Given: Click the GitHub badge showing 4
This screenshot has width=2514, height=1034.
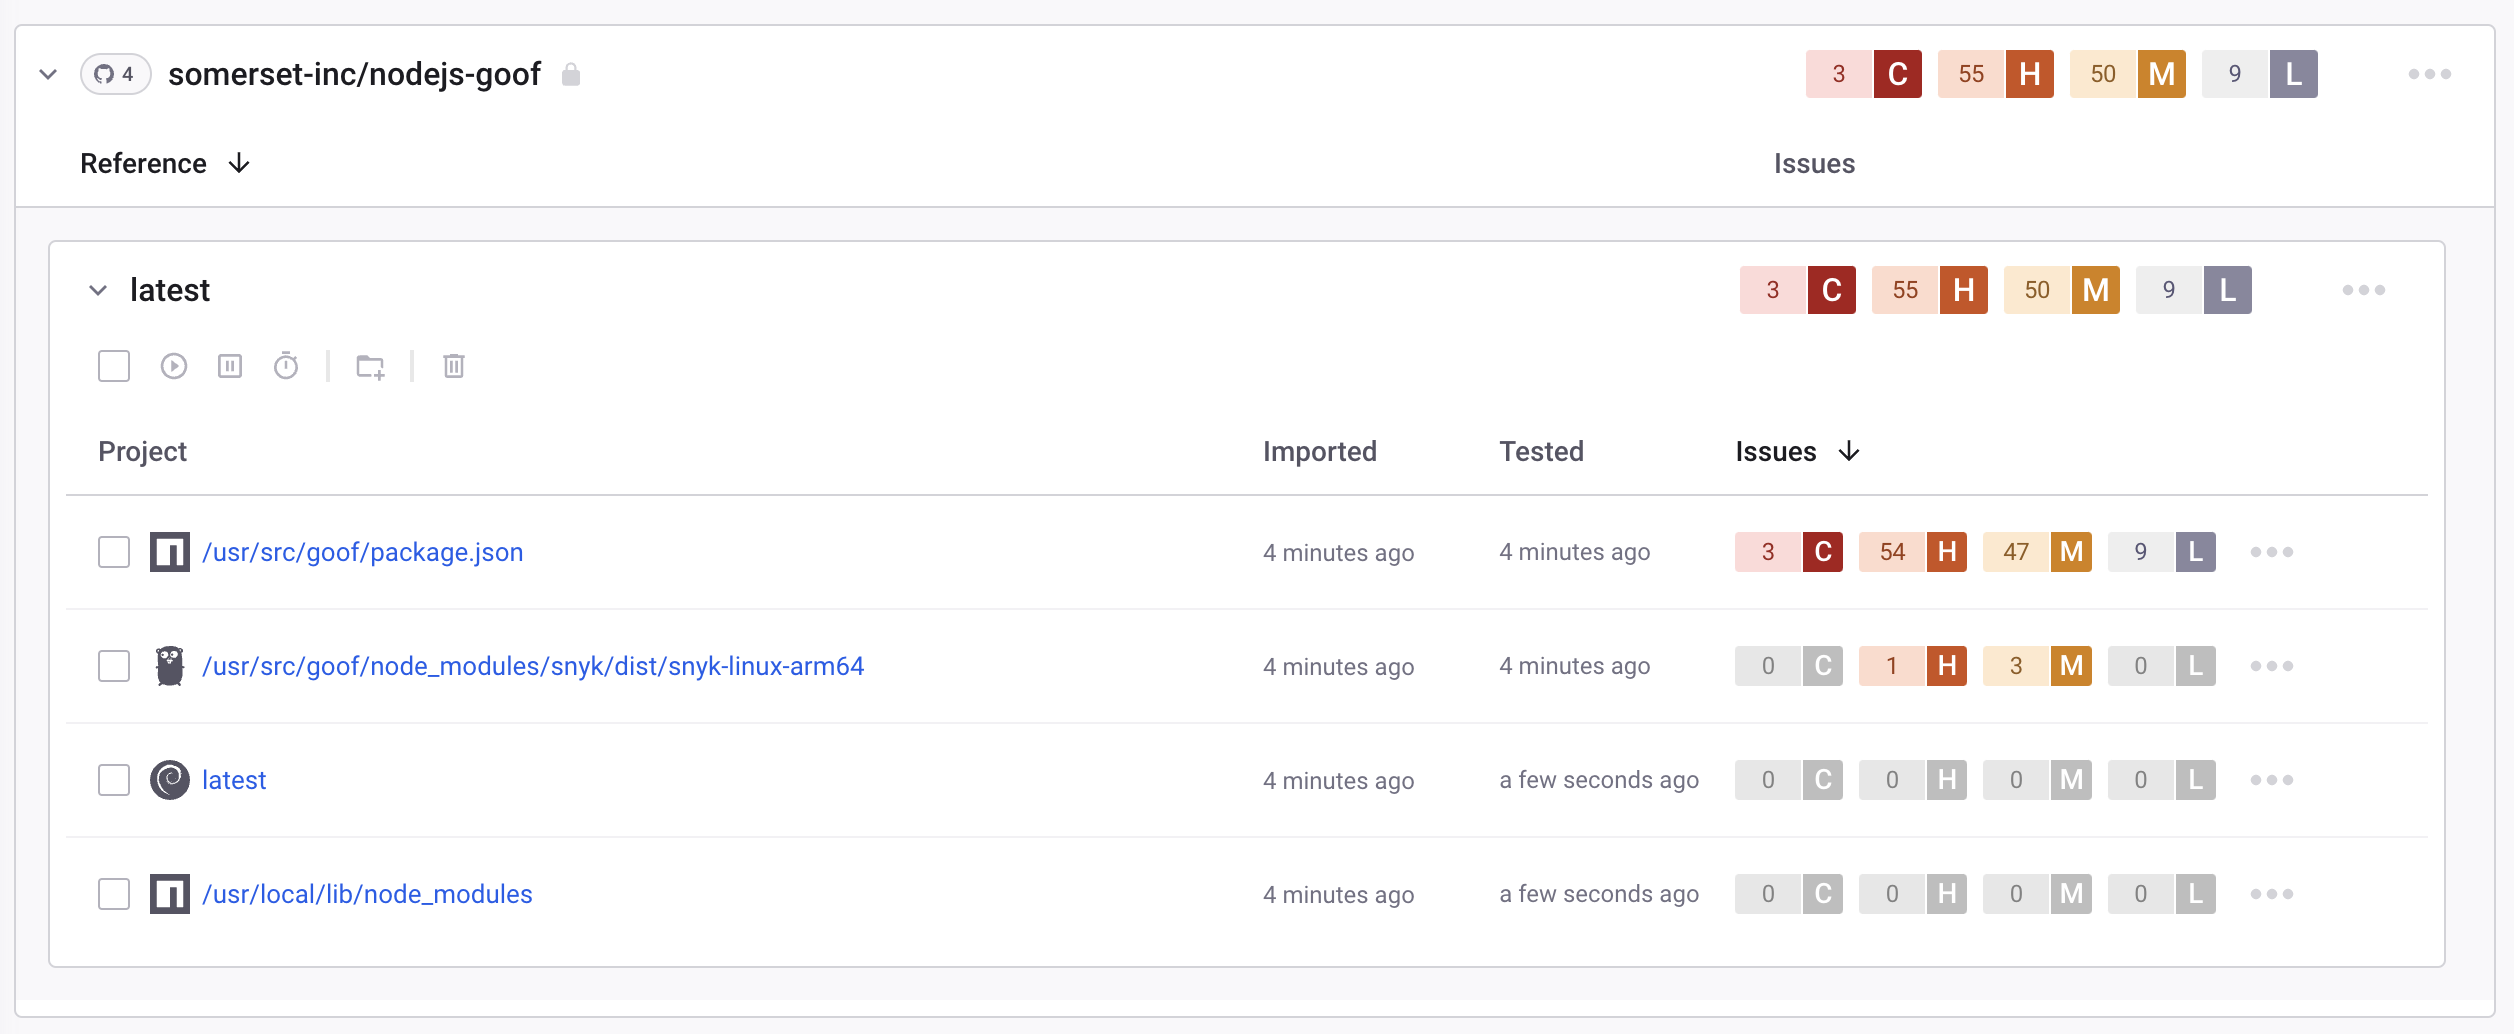Looking at the screenshot, I should (115, 74).
